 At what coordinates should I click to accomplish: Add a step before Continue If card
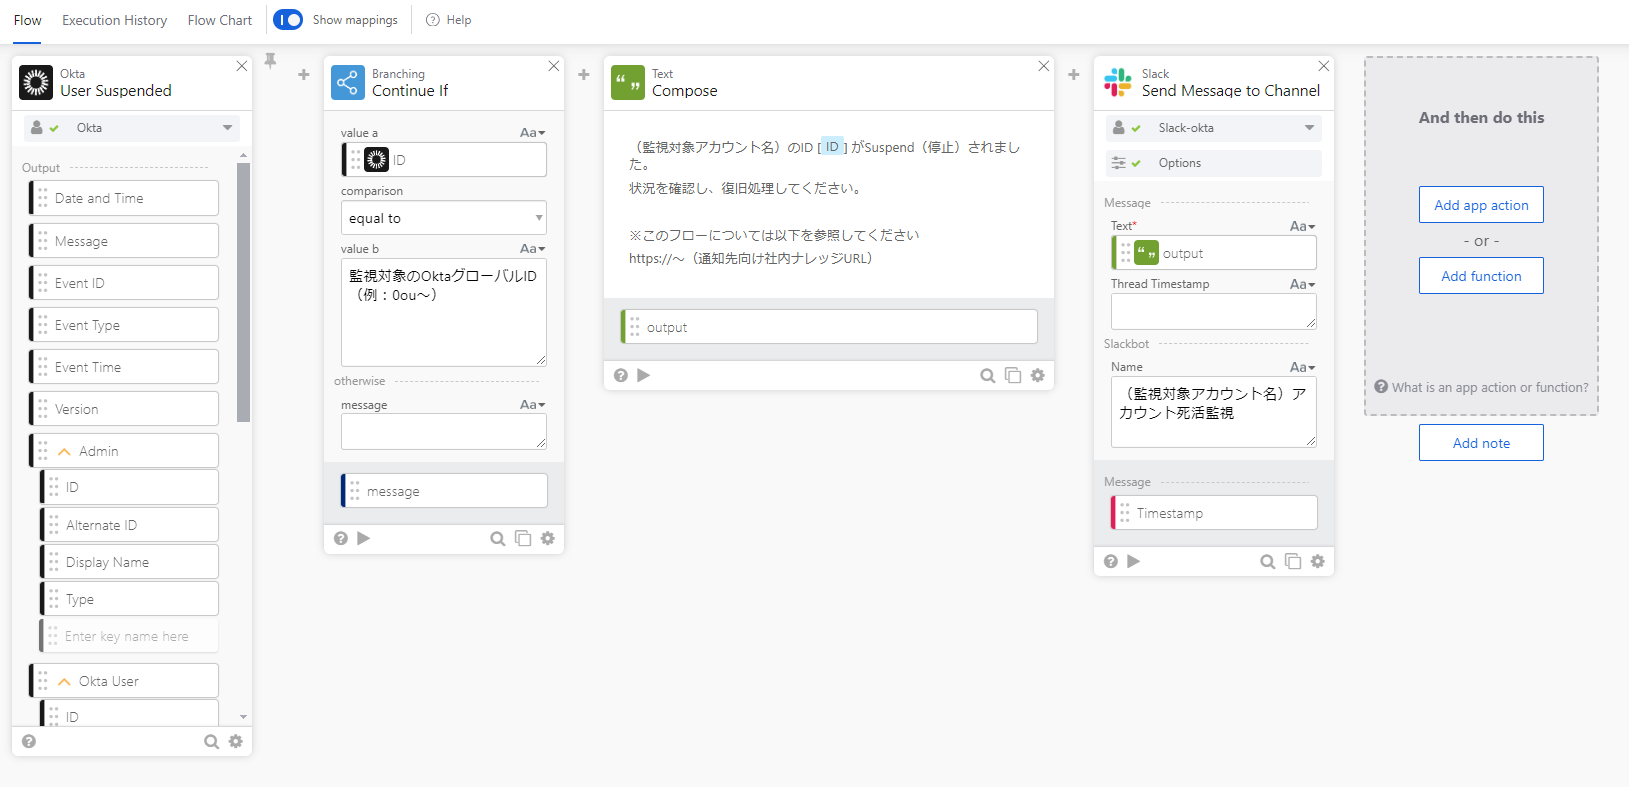[x=304, y=74]
